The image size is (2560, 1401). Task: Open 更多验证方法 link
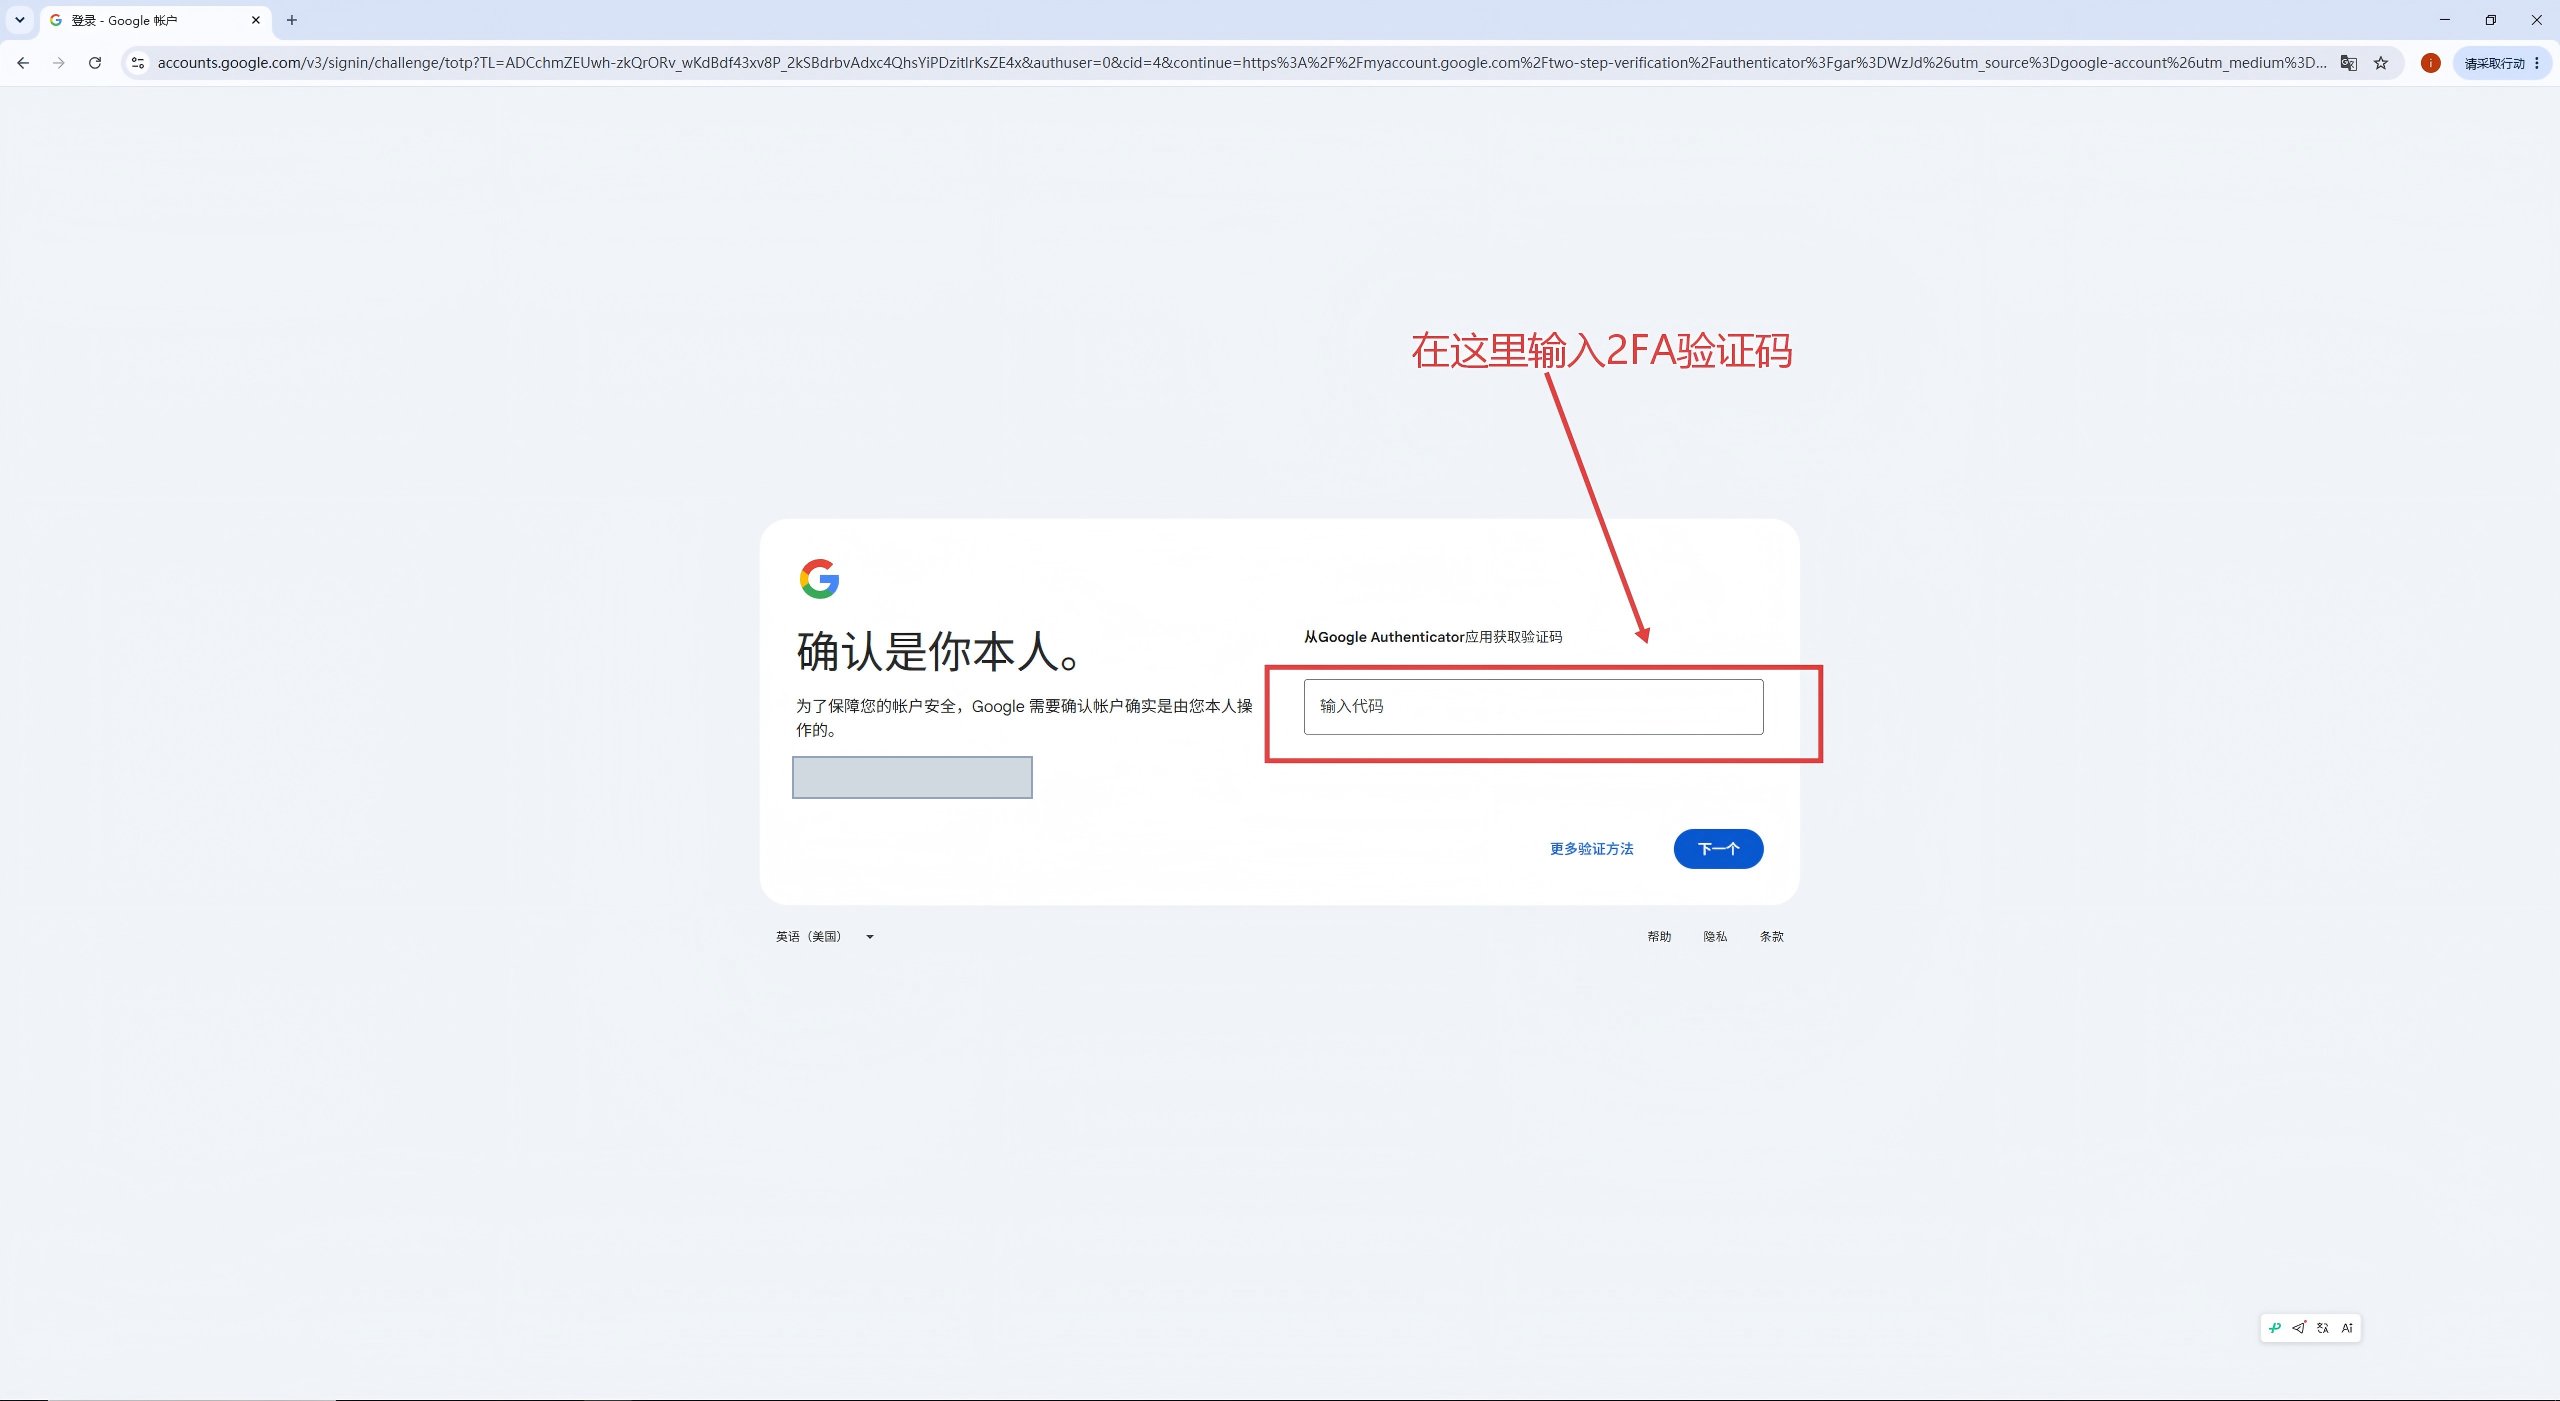[x=1591, y=849]
